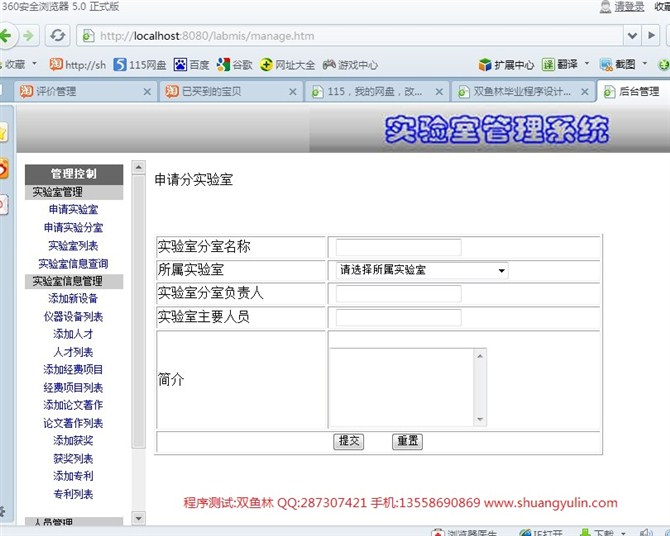Open the http://sh Taobao bookmark
This screenshot has width=670, height=536.
77,65
